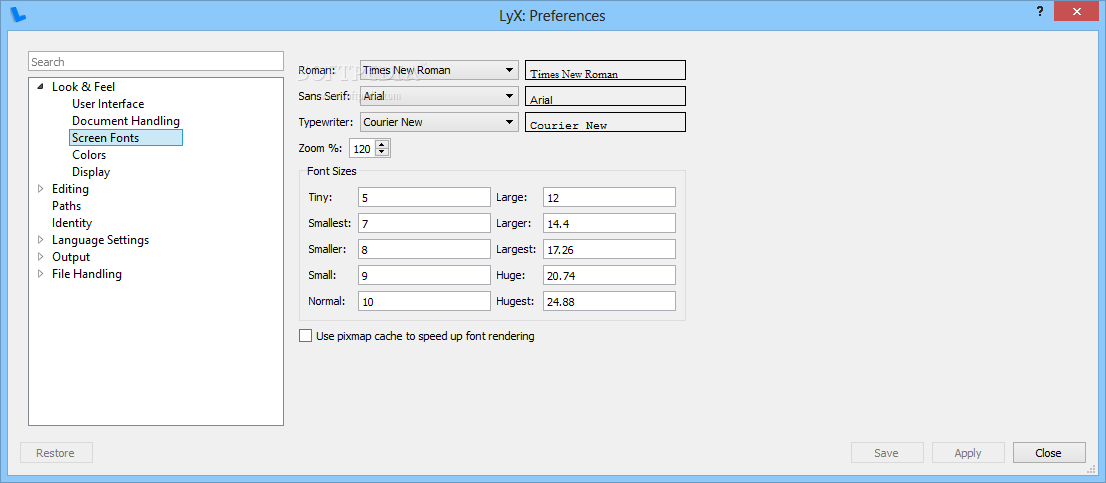Image resolution: width=1106 pixels, height=483 pixels.
Task: Select User Interface in the tree
Action: point(108,104)
